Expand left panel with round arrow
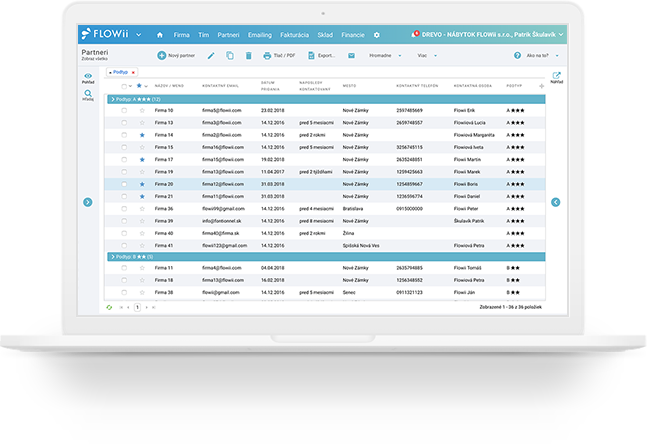This screenshot has height=444, width=648. (x=88, y=202)
